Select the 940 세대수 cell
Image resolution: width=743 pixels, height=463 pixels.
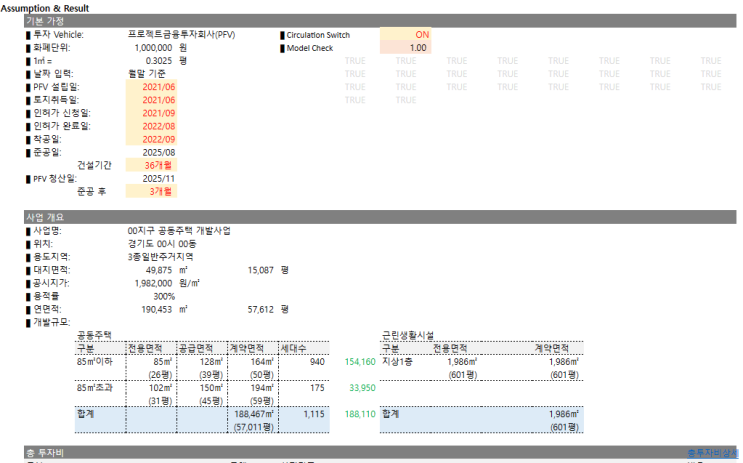tap(317, 362)
